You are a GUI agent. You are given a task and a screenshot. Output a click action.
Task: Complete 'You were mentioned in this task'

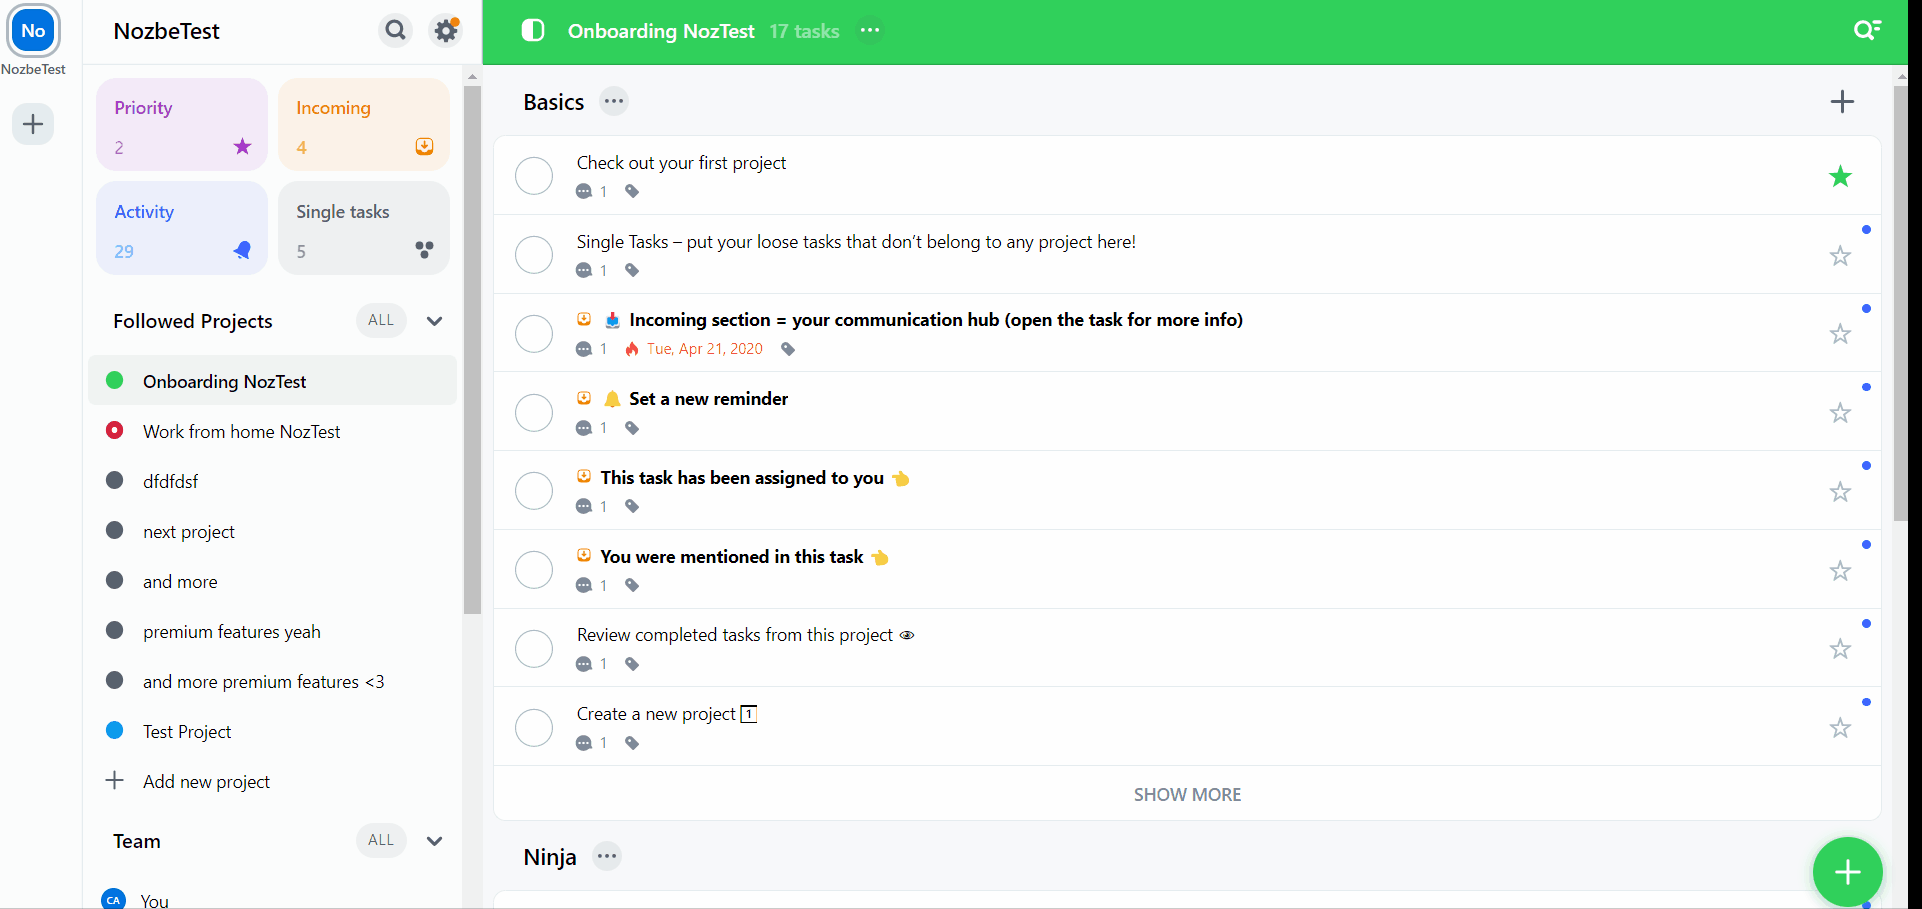pos(534,570)
